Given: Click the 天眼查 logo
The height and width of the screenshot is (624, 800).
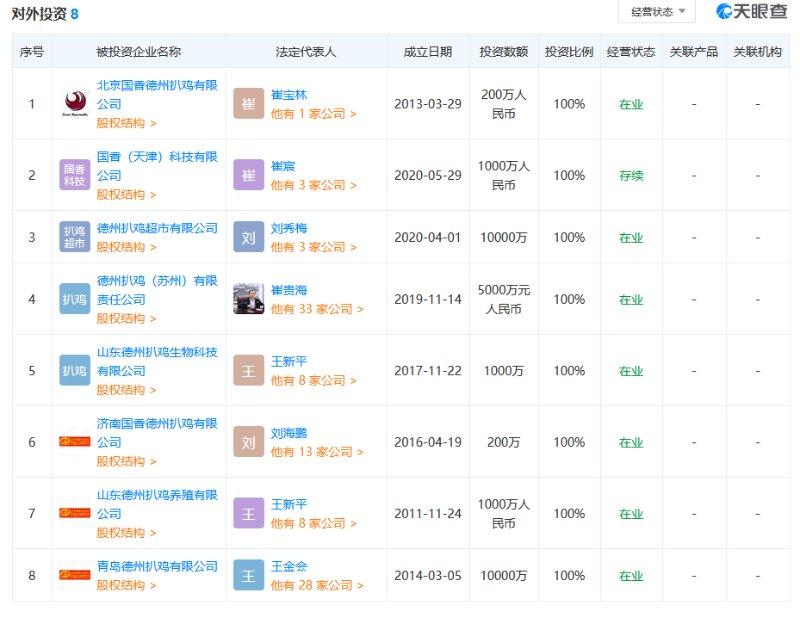Looking at the screenshot, I should (x=752, y=11).
